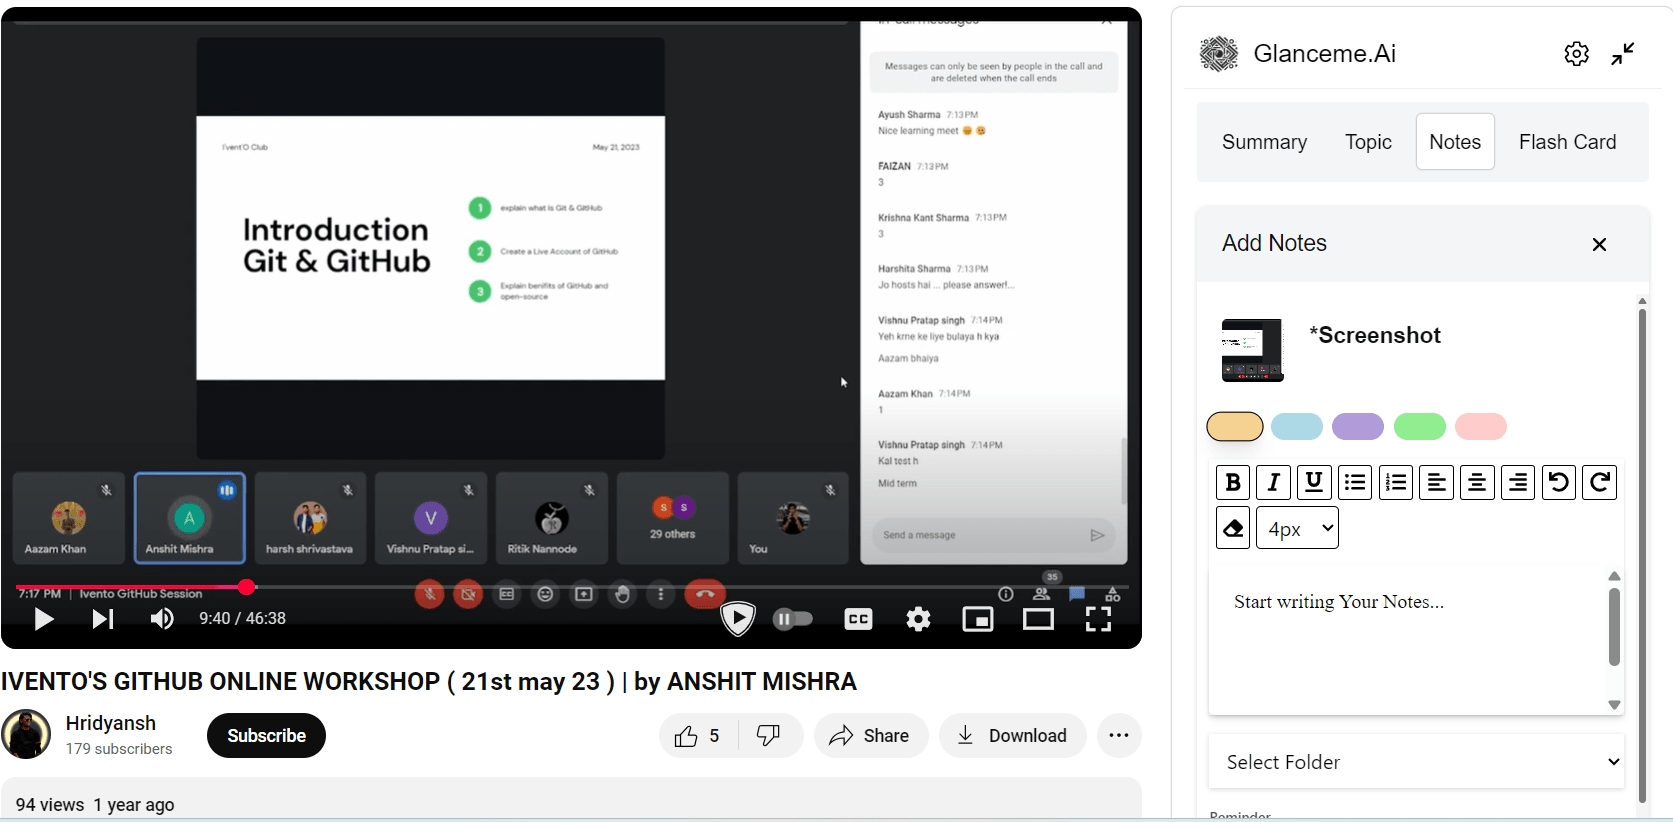
Task: Switch to Topic tab
Action: (1368, 142)
